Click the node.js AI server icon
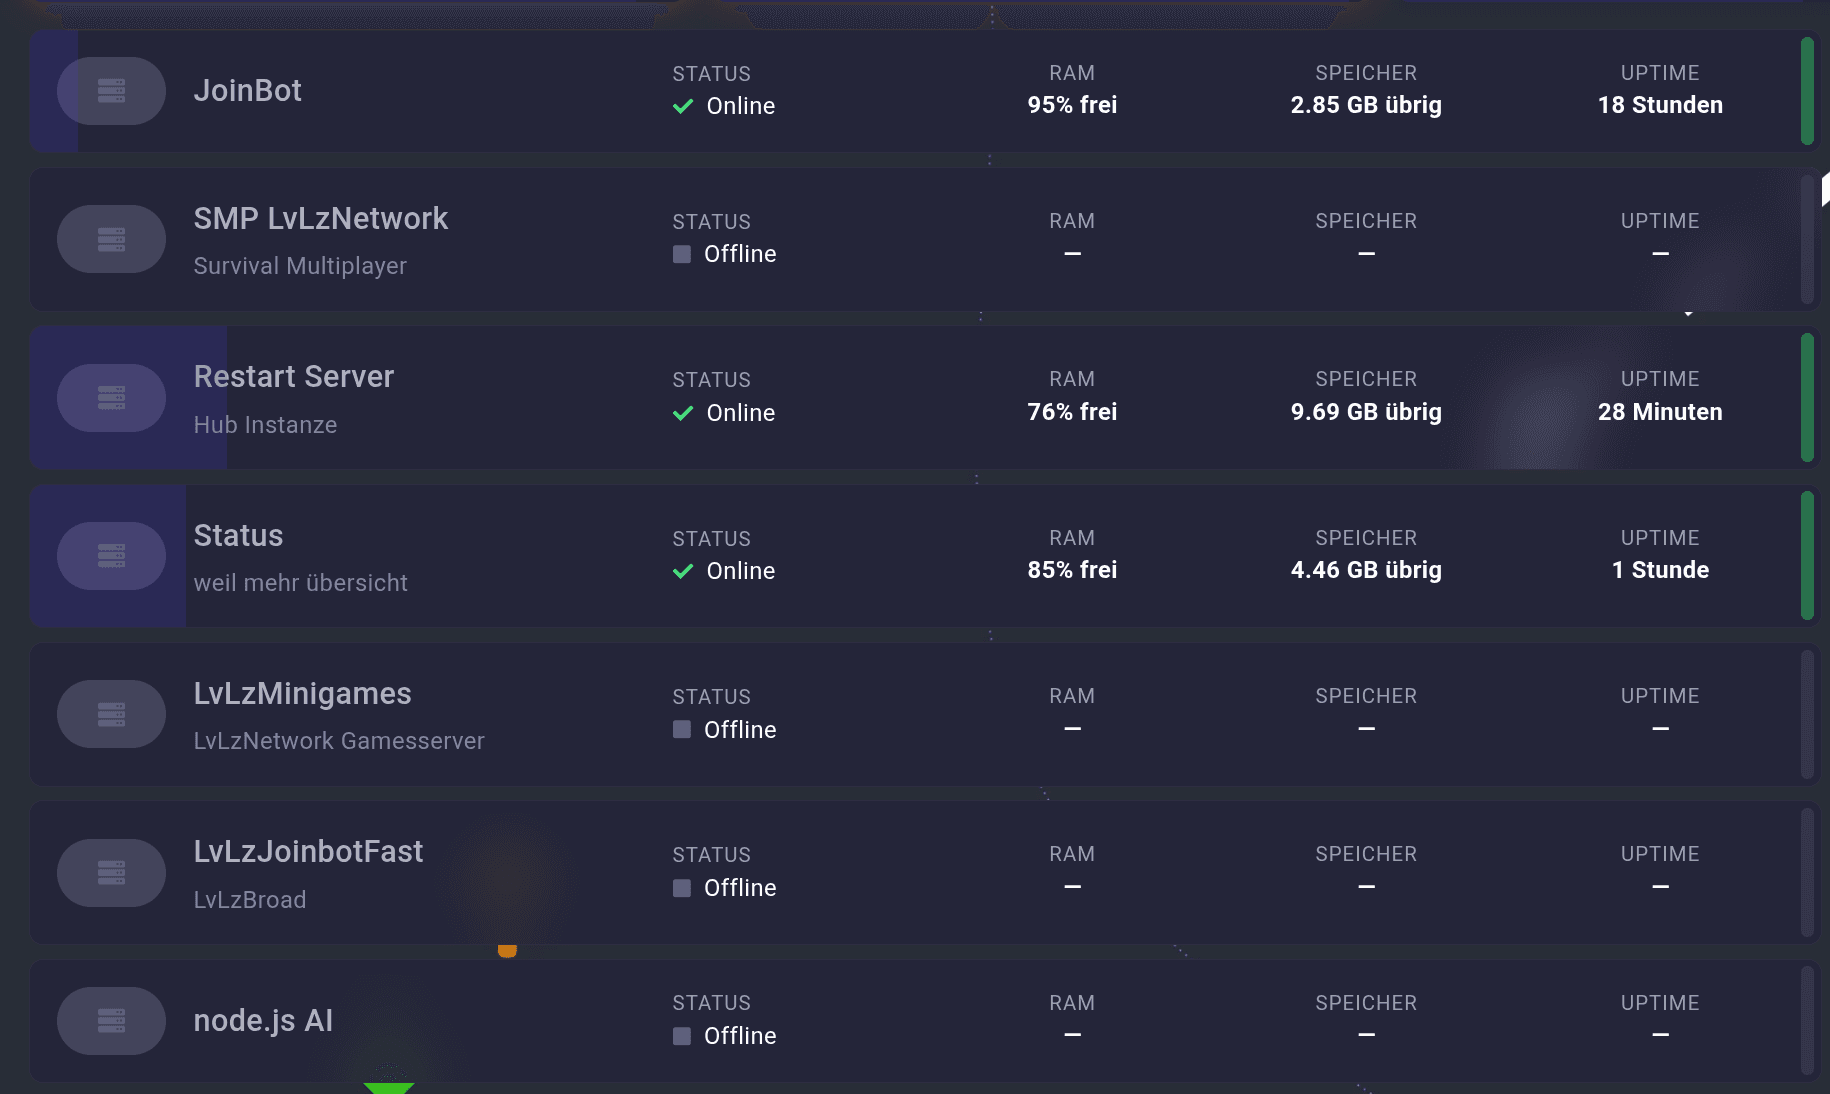 click(x=111, y=1021)
